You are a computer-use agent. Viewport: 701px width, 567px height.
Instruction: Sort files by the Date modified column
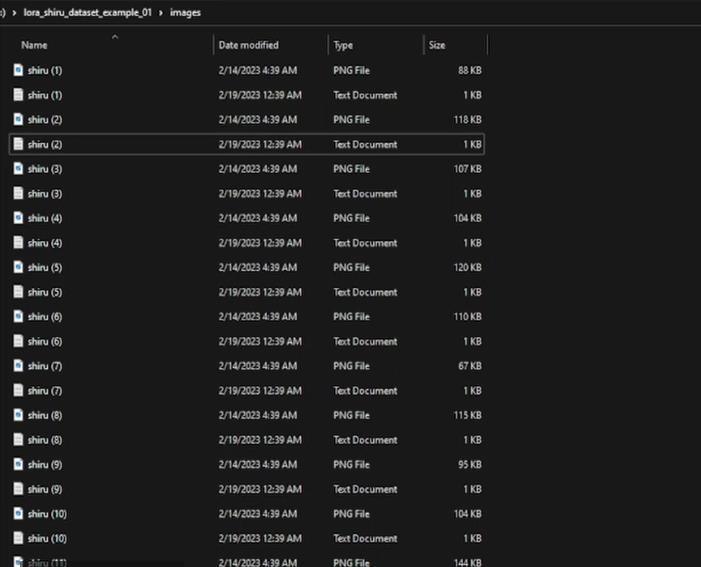coord(248,45)
